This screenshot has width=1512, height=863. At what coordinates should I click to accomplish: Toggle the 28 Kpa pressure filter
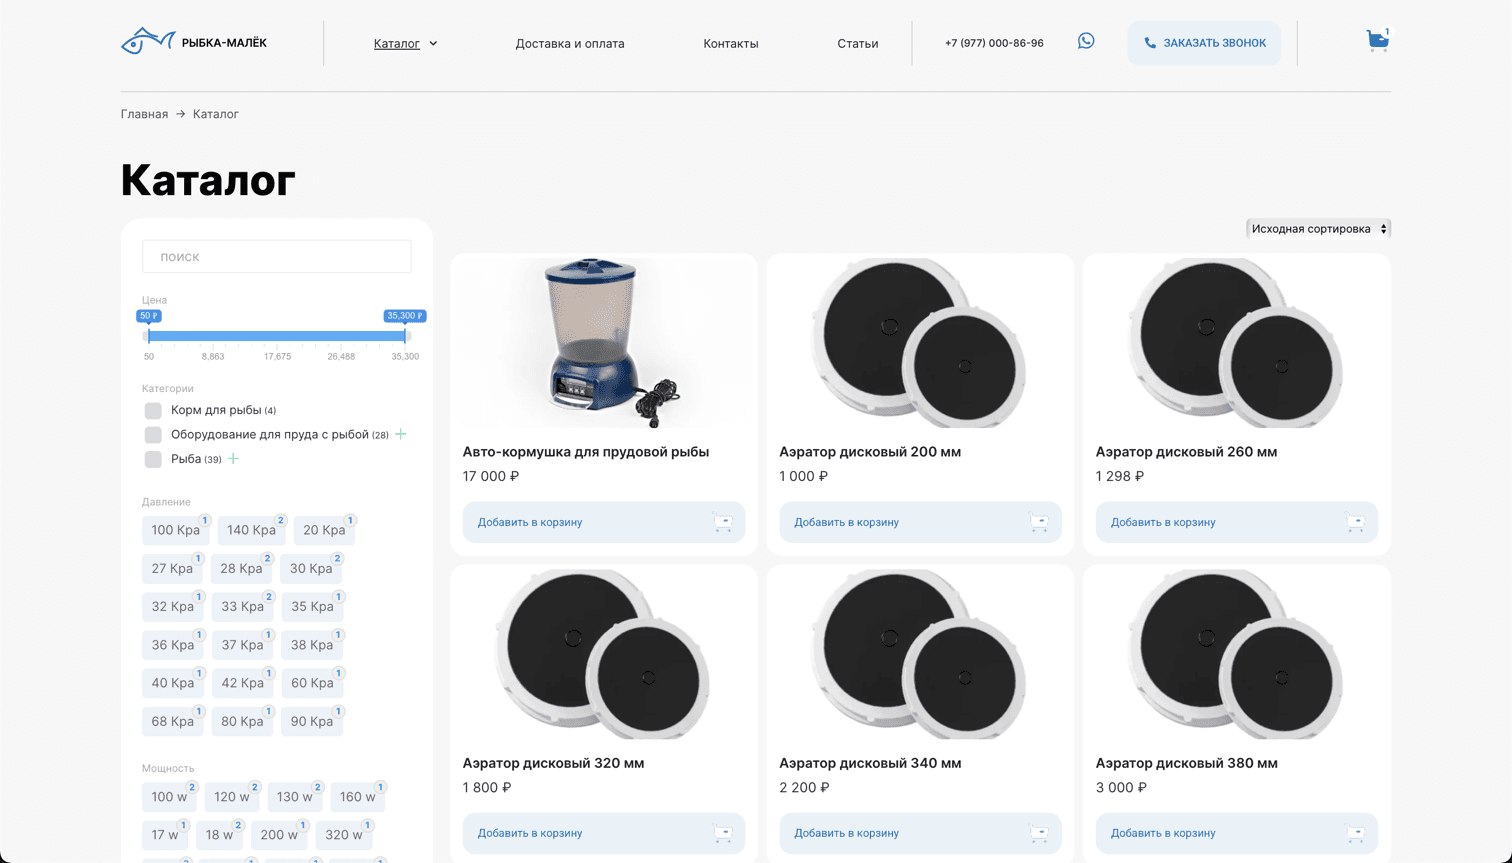click(x=241, y=568)
